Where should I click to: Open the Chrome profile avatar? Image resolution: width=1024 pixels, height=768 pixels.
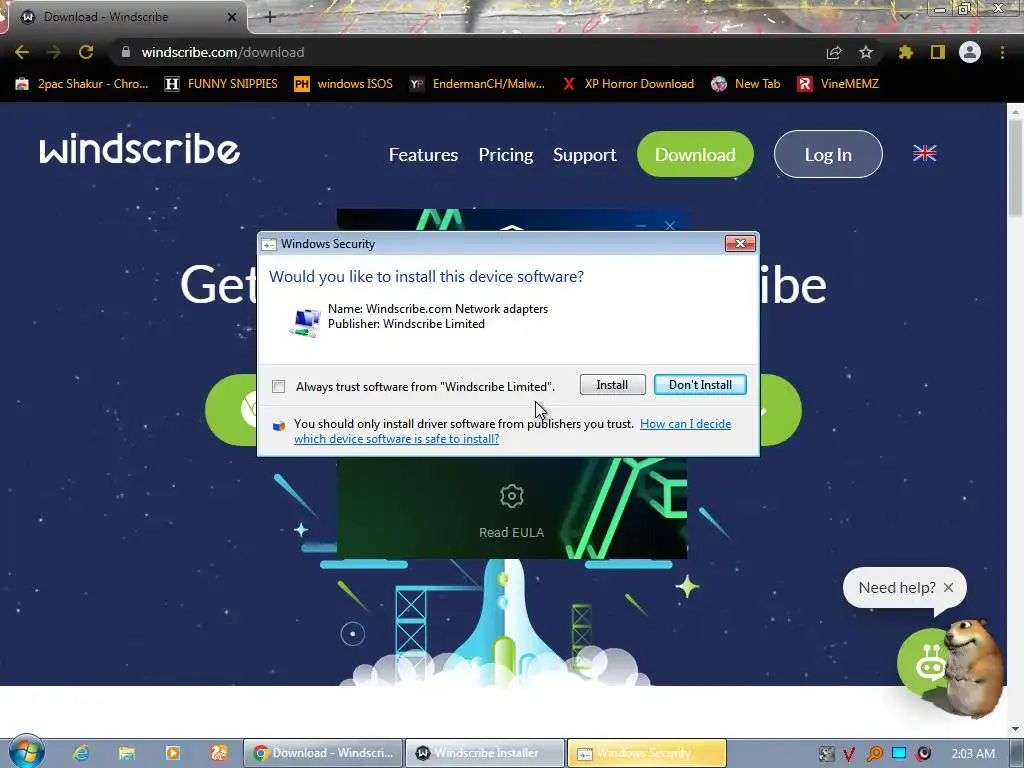coord(970,52)
